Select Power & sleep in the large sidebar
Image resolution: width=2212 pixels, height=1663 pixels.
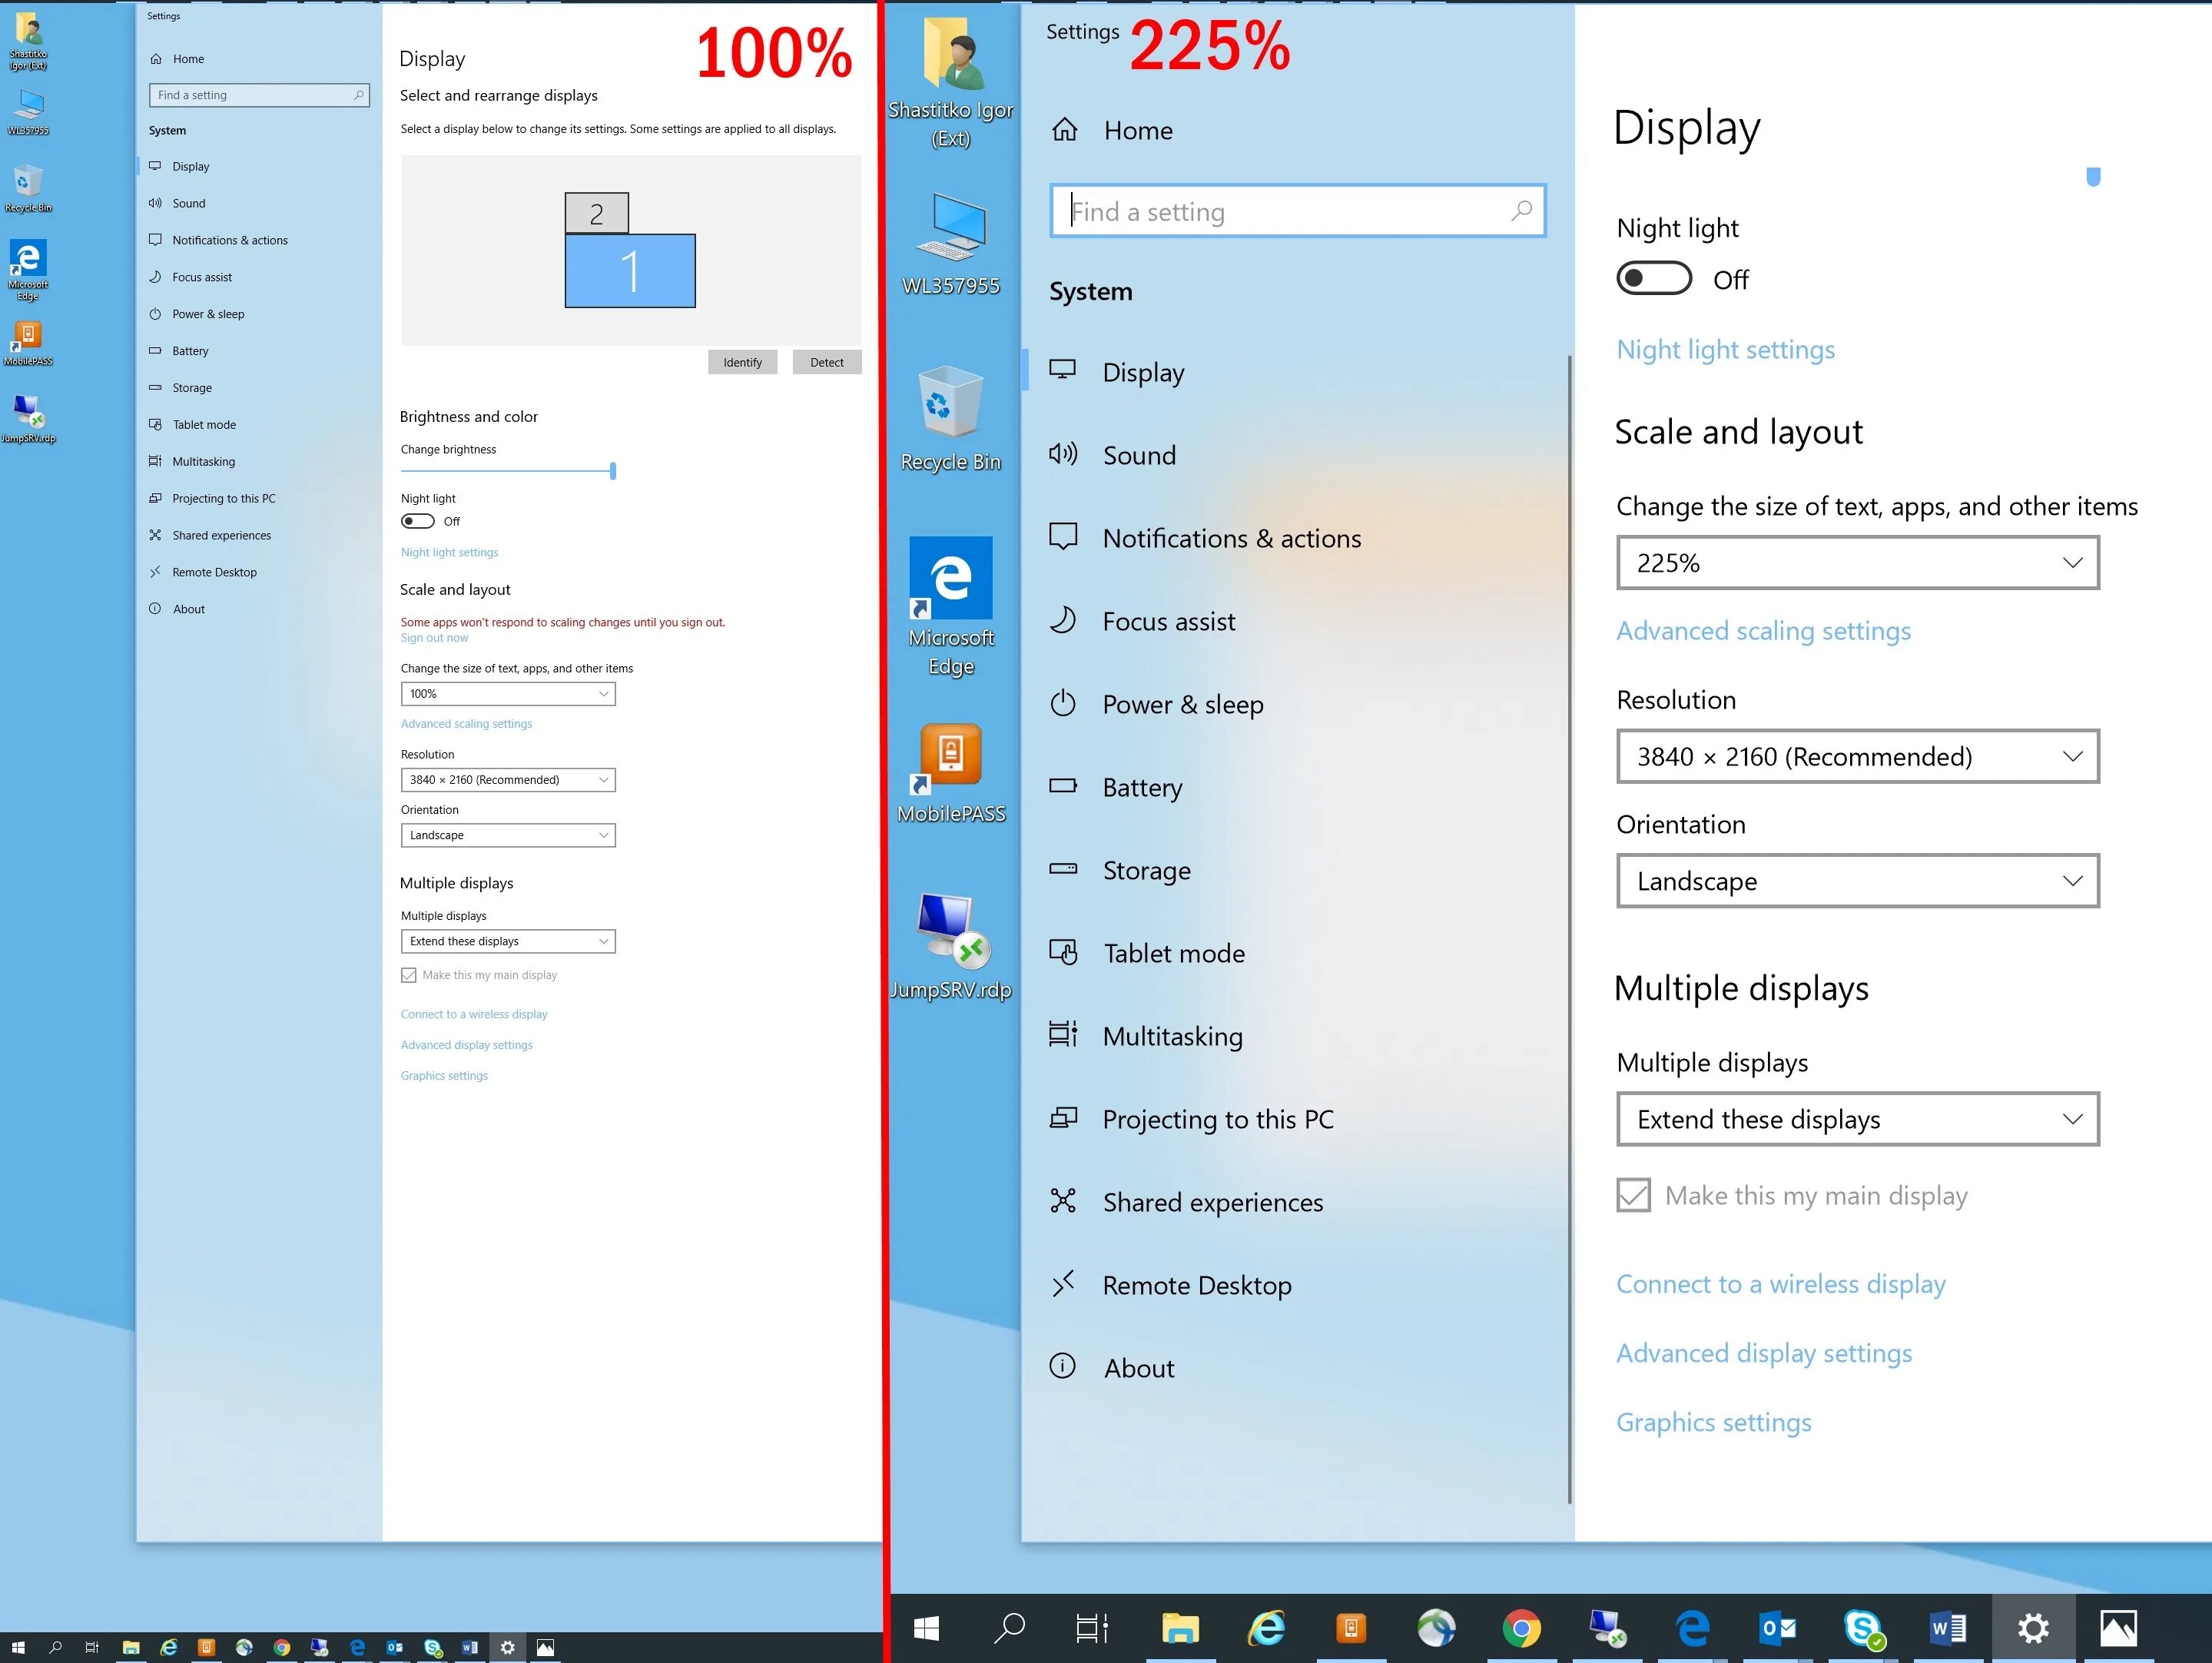pyautogui.click(x=1182, y=704)
